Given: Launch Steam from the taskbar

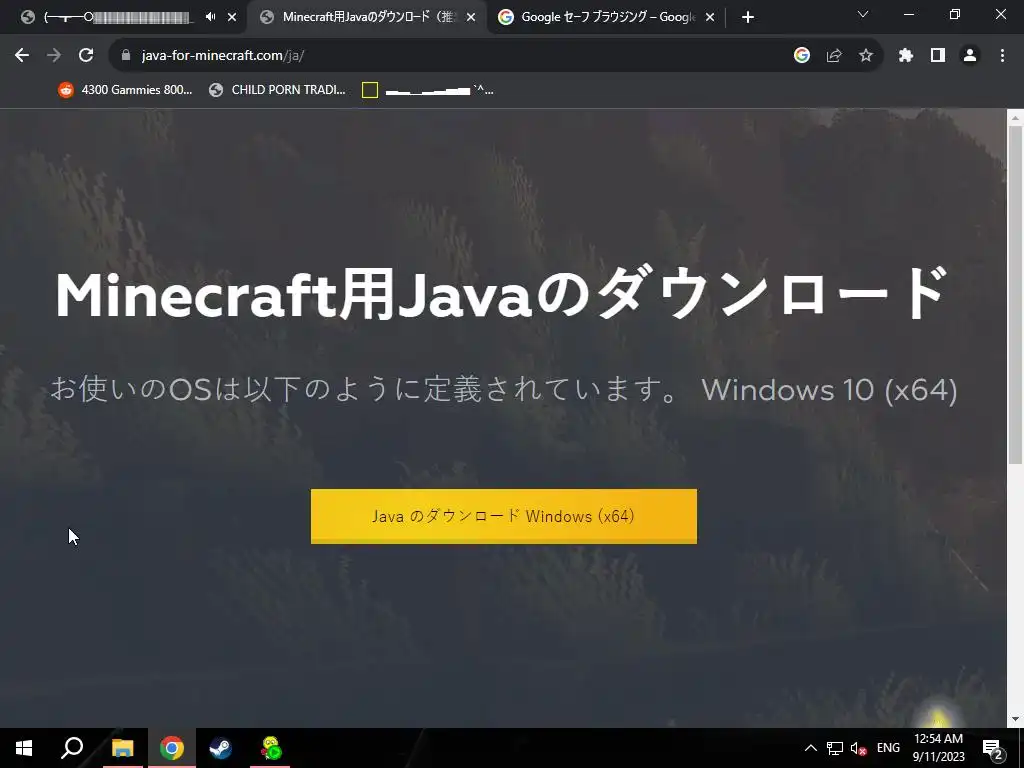Looking at the screenshot, I should click(220, 748).
